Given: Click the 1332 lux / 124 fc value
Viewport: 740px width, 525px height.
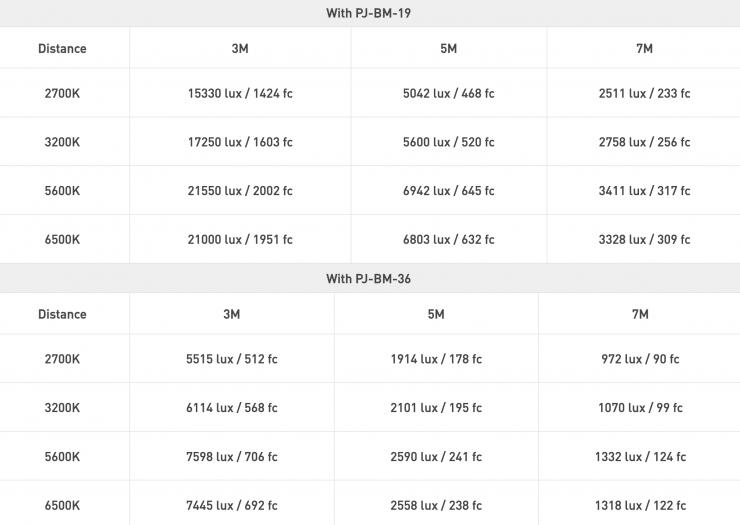Looking at the screenshot, I should click(640, 457).
